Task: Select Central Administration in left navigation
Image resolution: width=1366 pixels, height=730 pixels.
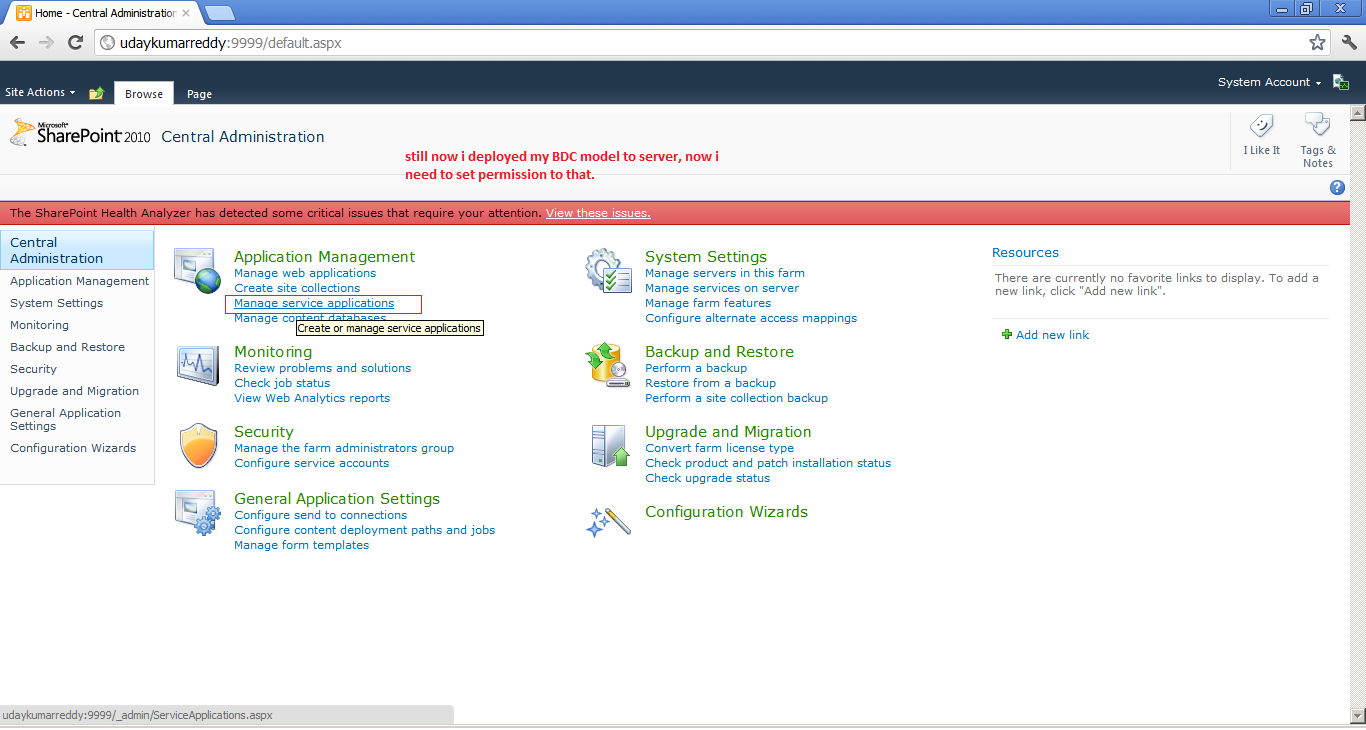Action: (x=77, y=250)
